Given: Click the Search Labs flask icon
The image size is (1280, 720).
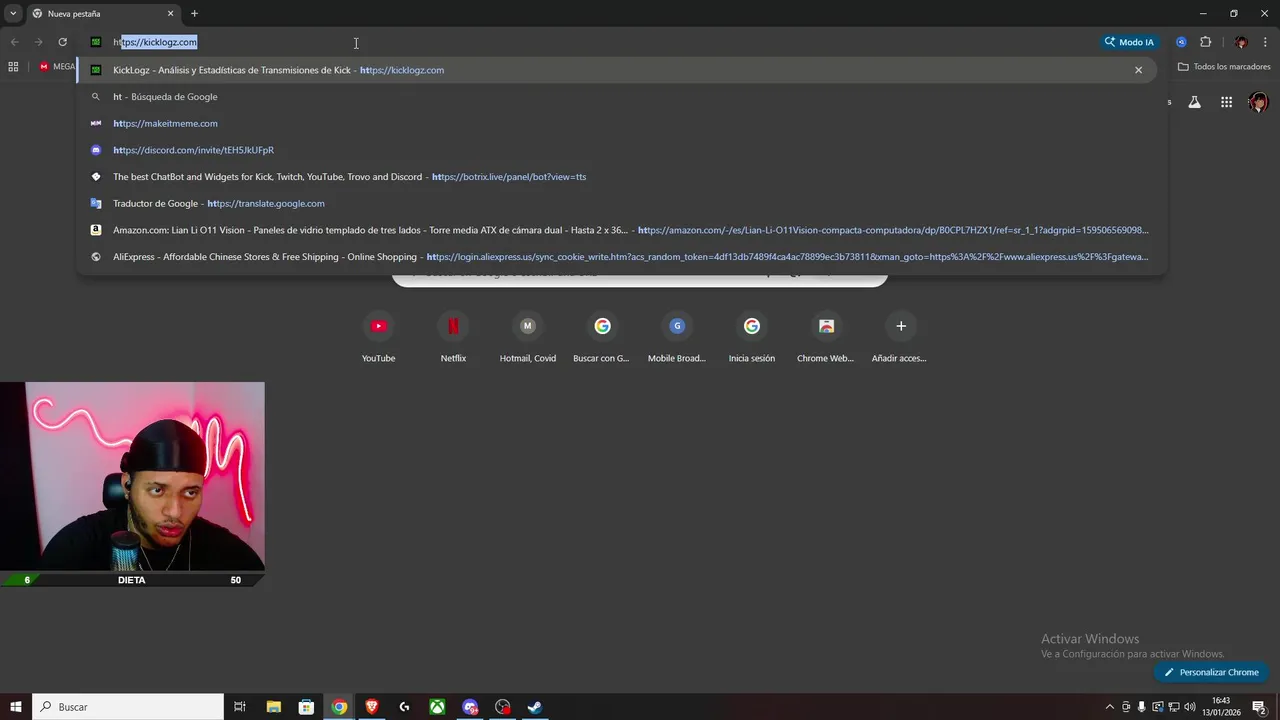Looking at the screenshot, I should pyautogui.click(x=1194, y=102).
